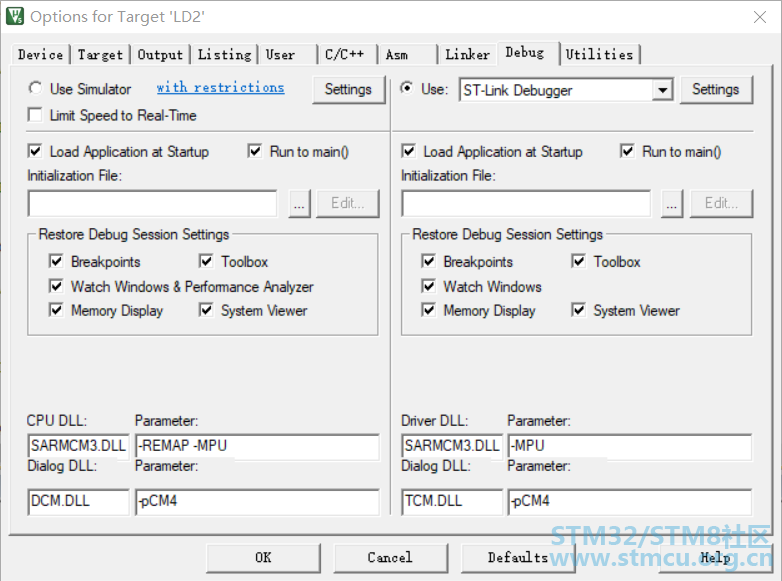
Task: Select the Use hardware debugger radio button
Action: click(407, 88)
